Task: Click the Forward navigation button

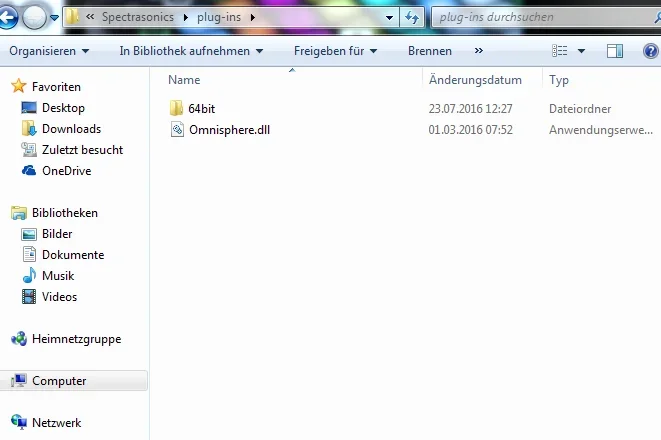Action: (34, 18)
